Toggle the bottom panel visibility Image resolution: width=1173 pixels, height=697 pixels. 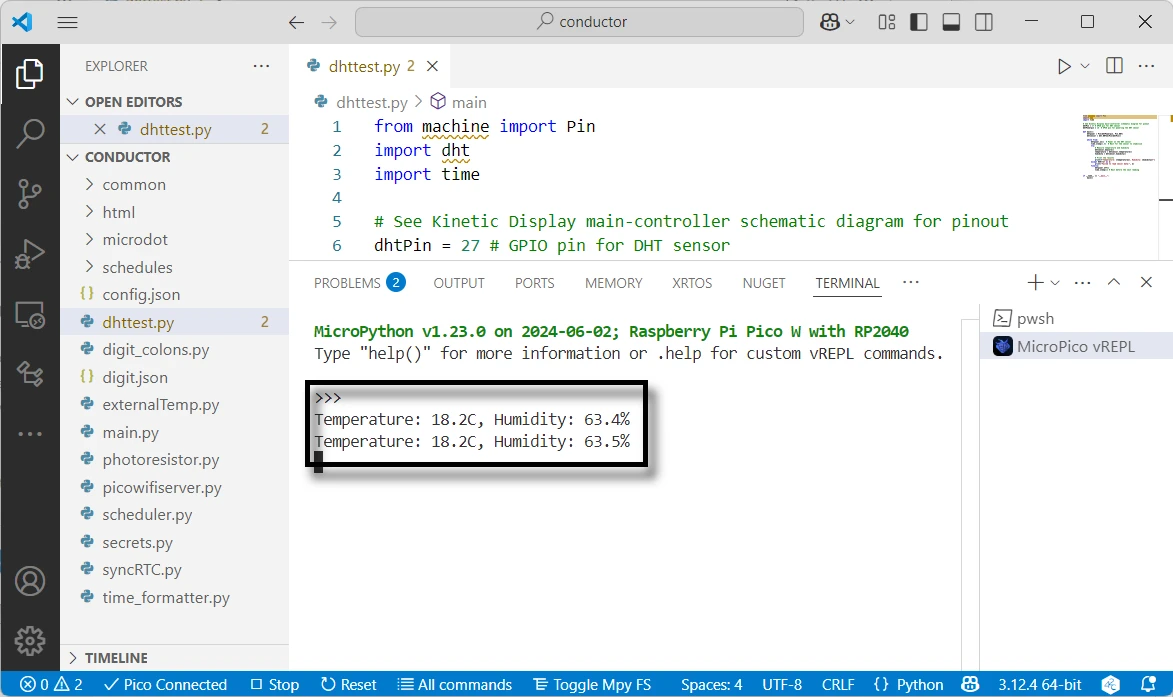point(951,22)
